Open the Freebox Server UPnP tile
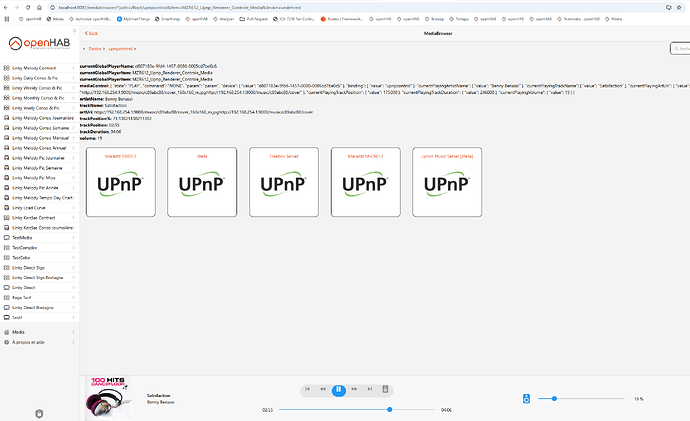 tap(284, 182)
